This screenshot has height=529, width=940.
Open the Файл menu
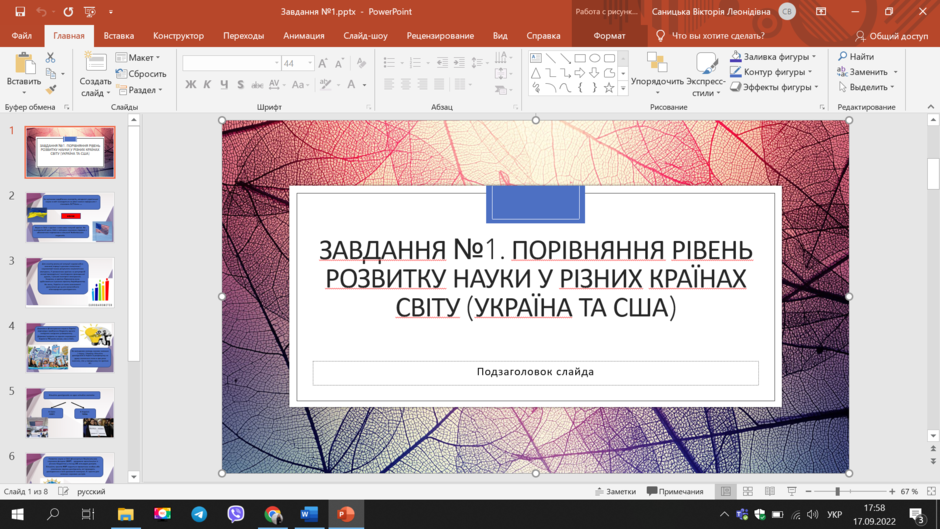tap(22, 35)
